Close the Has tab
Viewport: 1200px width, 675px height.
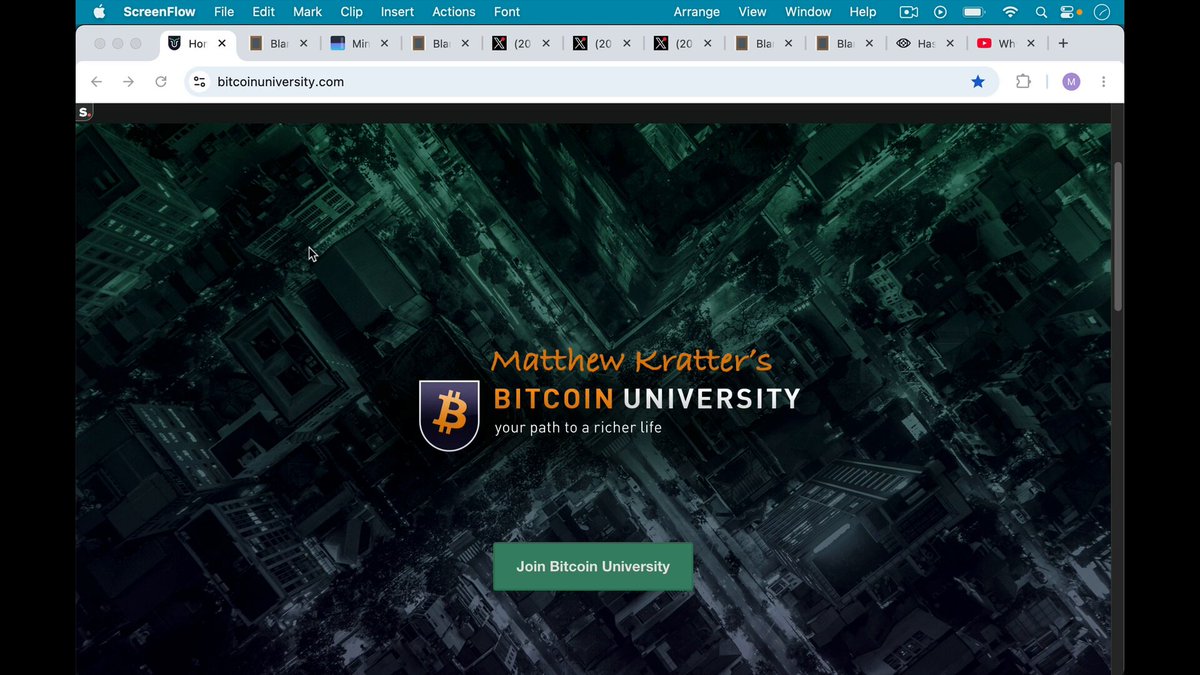pyautogui.click(x=950, y=44)
